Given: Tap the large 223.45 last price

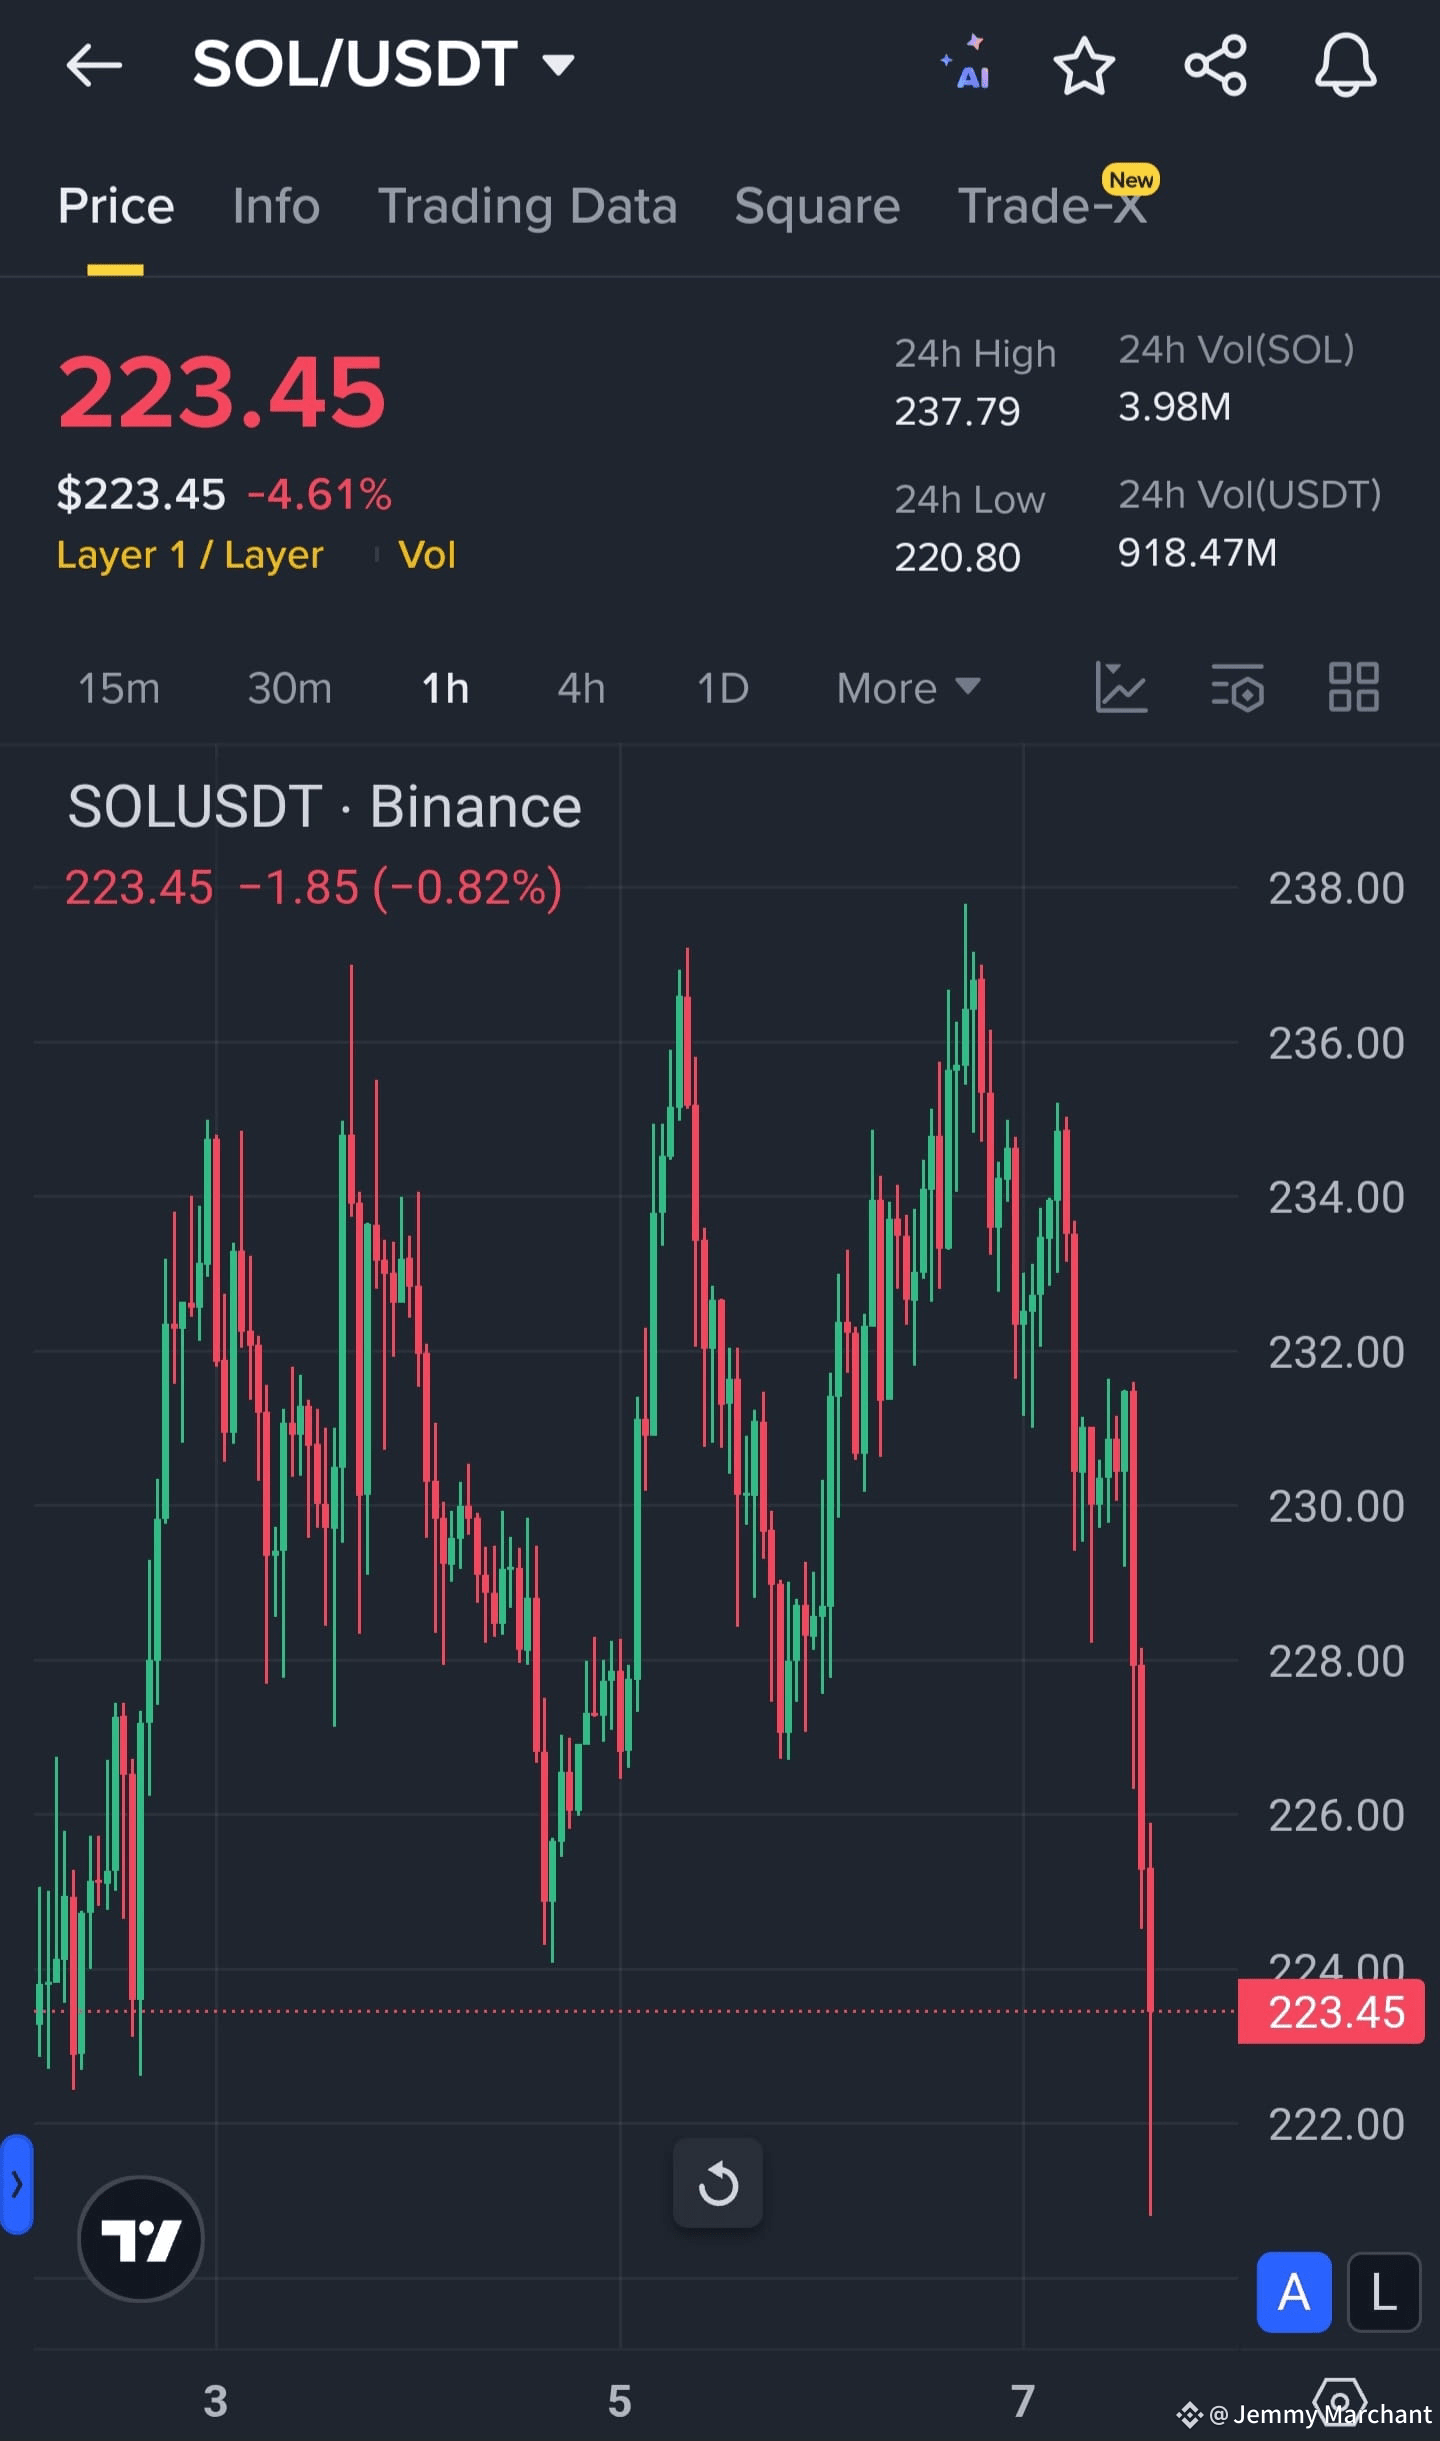Looking at the screenshot, I should click(221, 392).
